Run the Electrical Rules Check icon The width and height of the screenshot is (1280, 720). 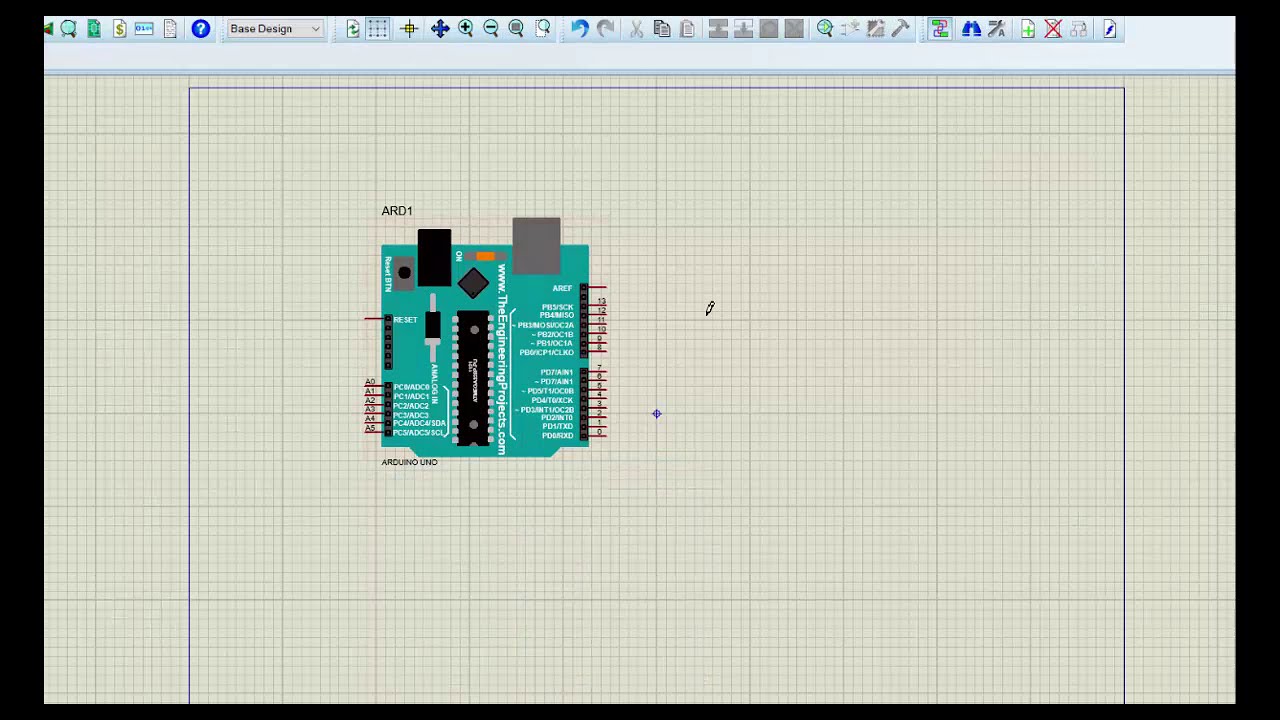coord(1110,29)
